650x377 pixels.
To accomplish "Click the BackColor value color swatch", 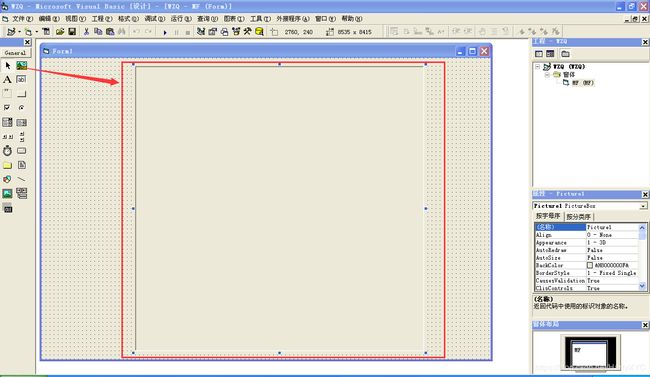I will (589, 265).
